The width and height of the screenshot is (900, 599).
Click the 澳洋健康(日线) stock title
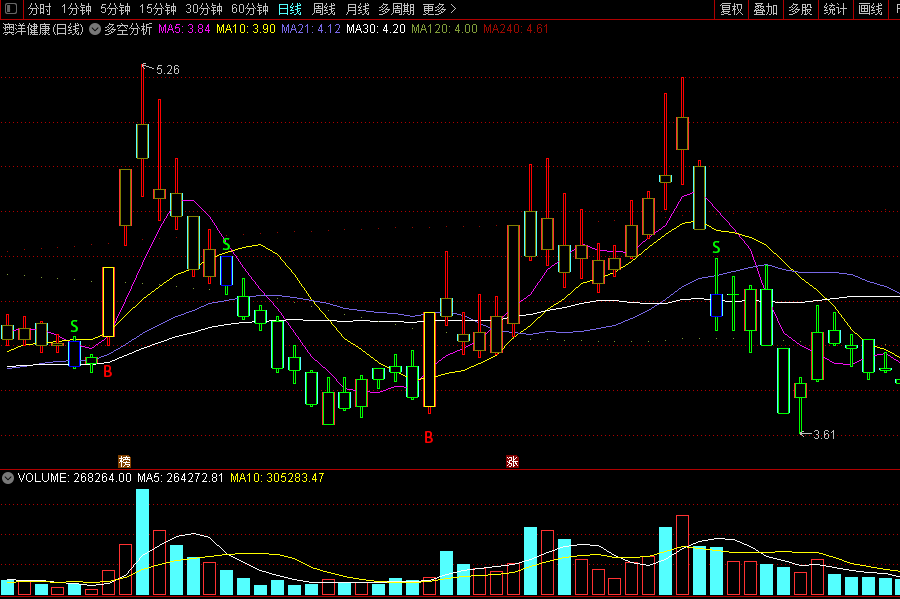tap(43, 29)
